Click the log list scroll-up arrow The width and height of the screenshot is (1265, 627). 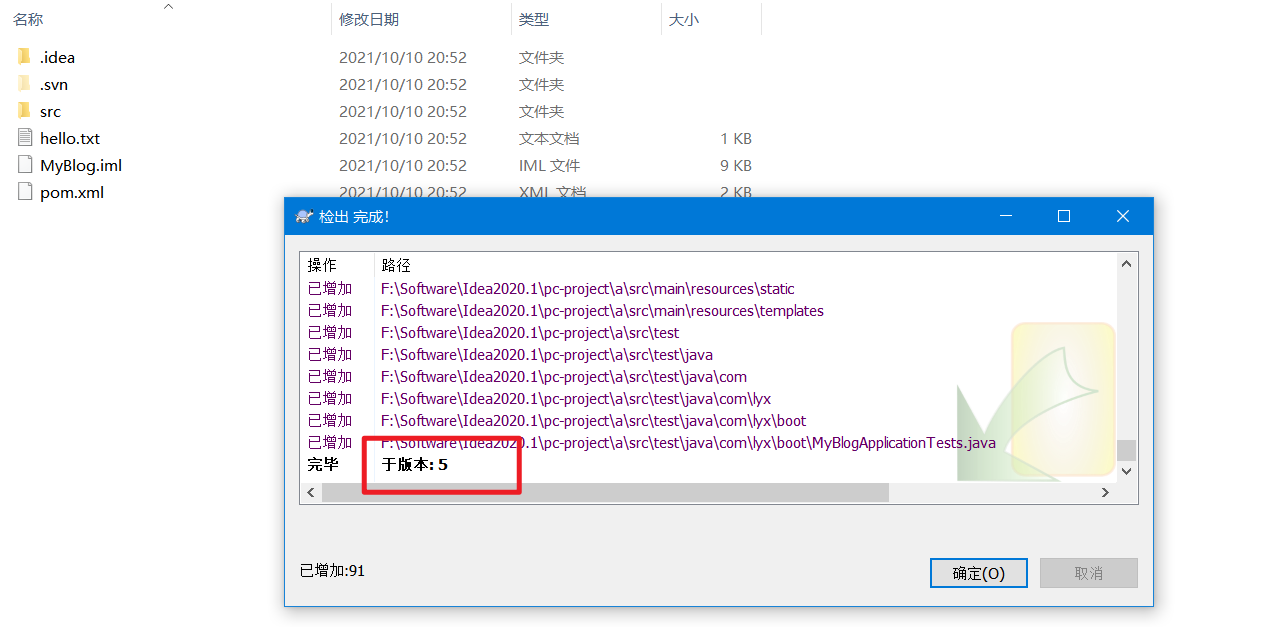click(1126, 264)
